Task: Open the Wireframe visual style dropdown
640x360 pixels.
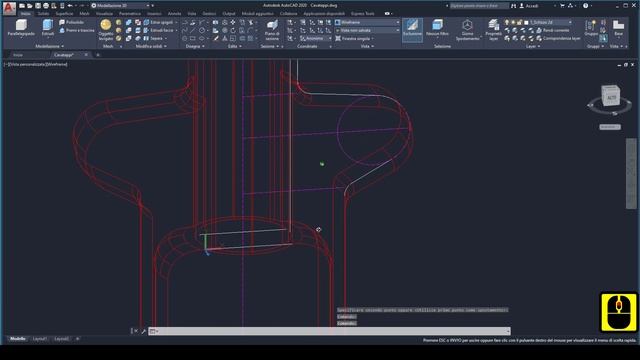Action: point(367,22)
